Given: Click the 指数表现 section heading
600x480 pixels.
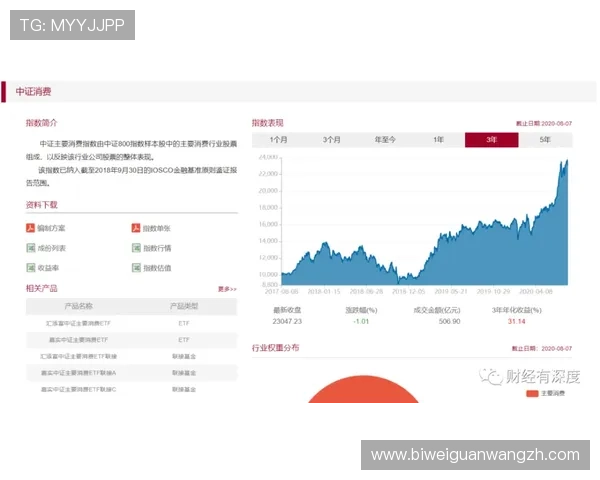Looking at the screenshot, I should [x=267, y=123].
